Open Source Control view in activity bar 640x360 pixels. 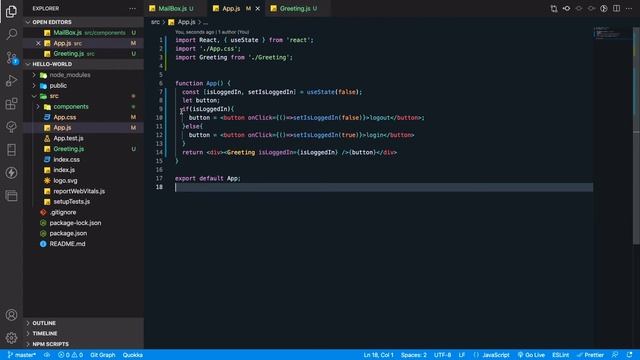11,58
